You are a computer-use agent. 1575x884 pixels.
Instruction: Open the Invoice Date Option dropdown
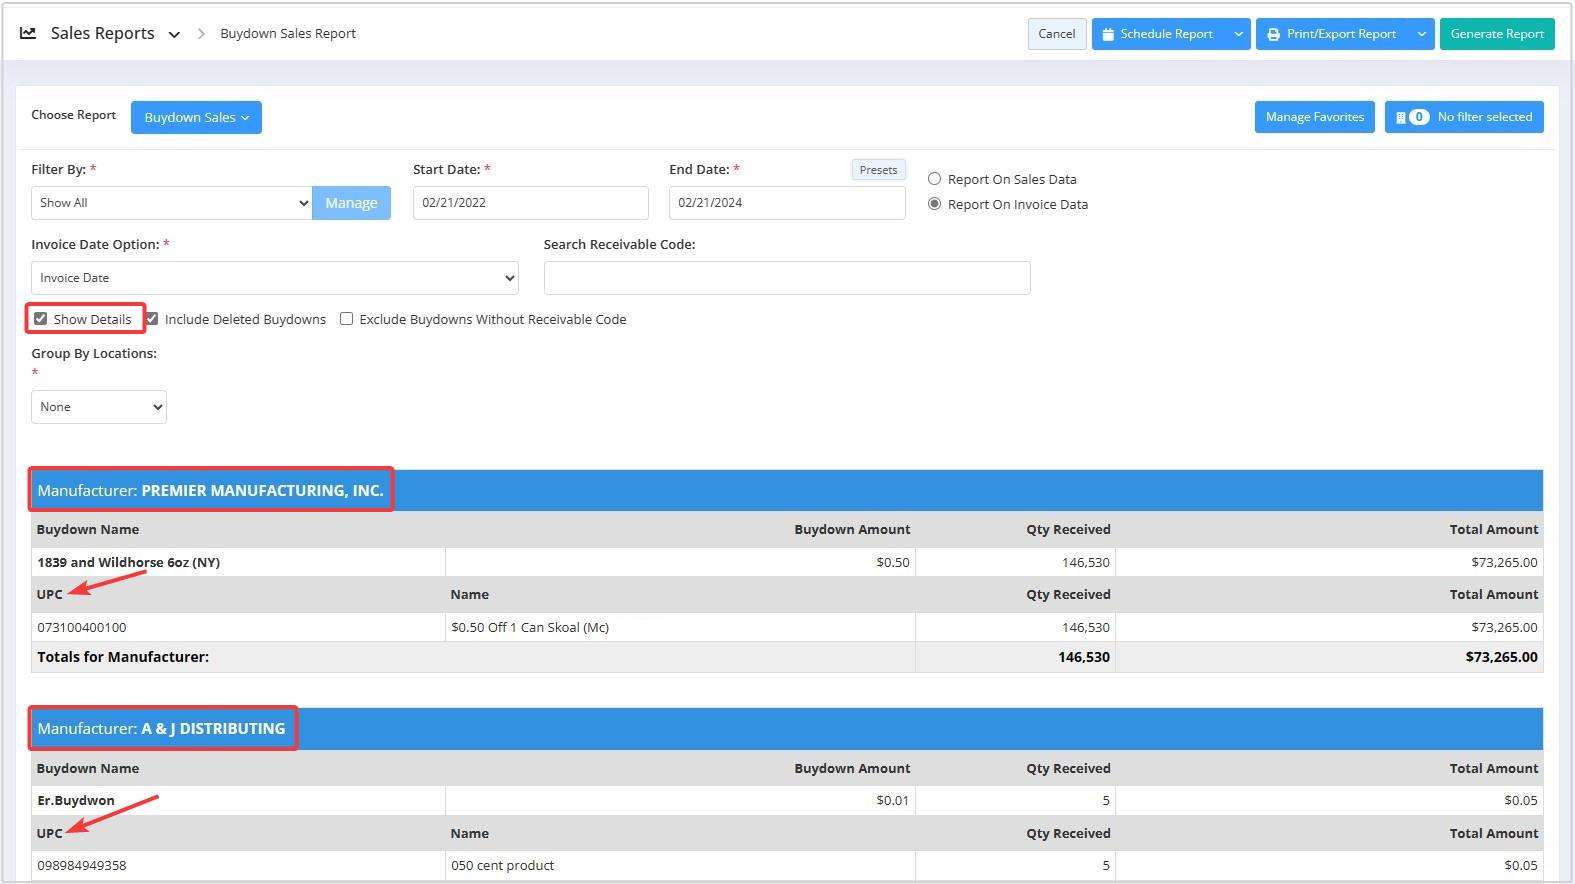[275, 278]
